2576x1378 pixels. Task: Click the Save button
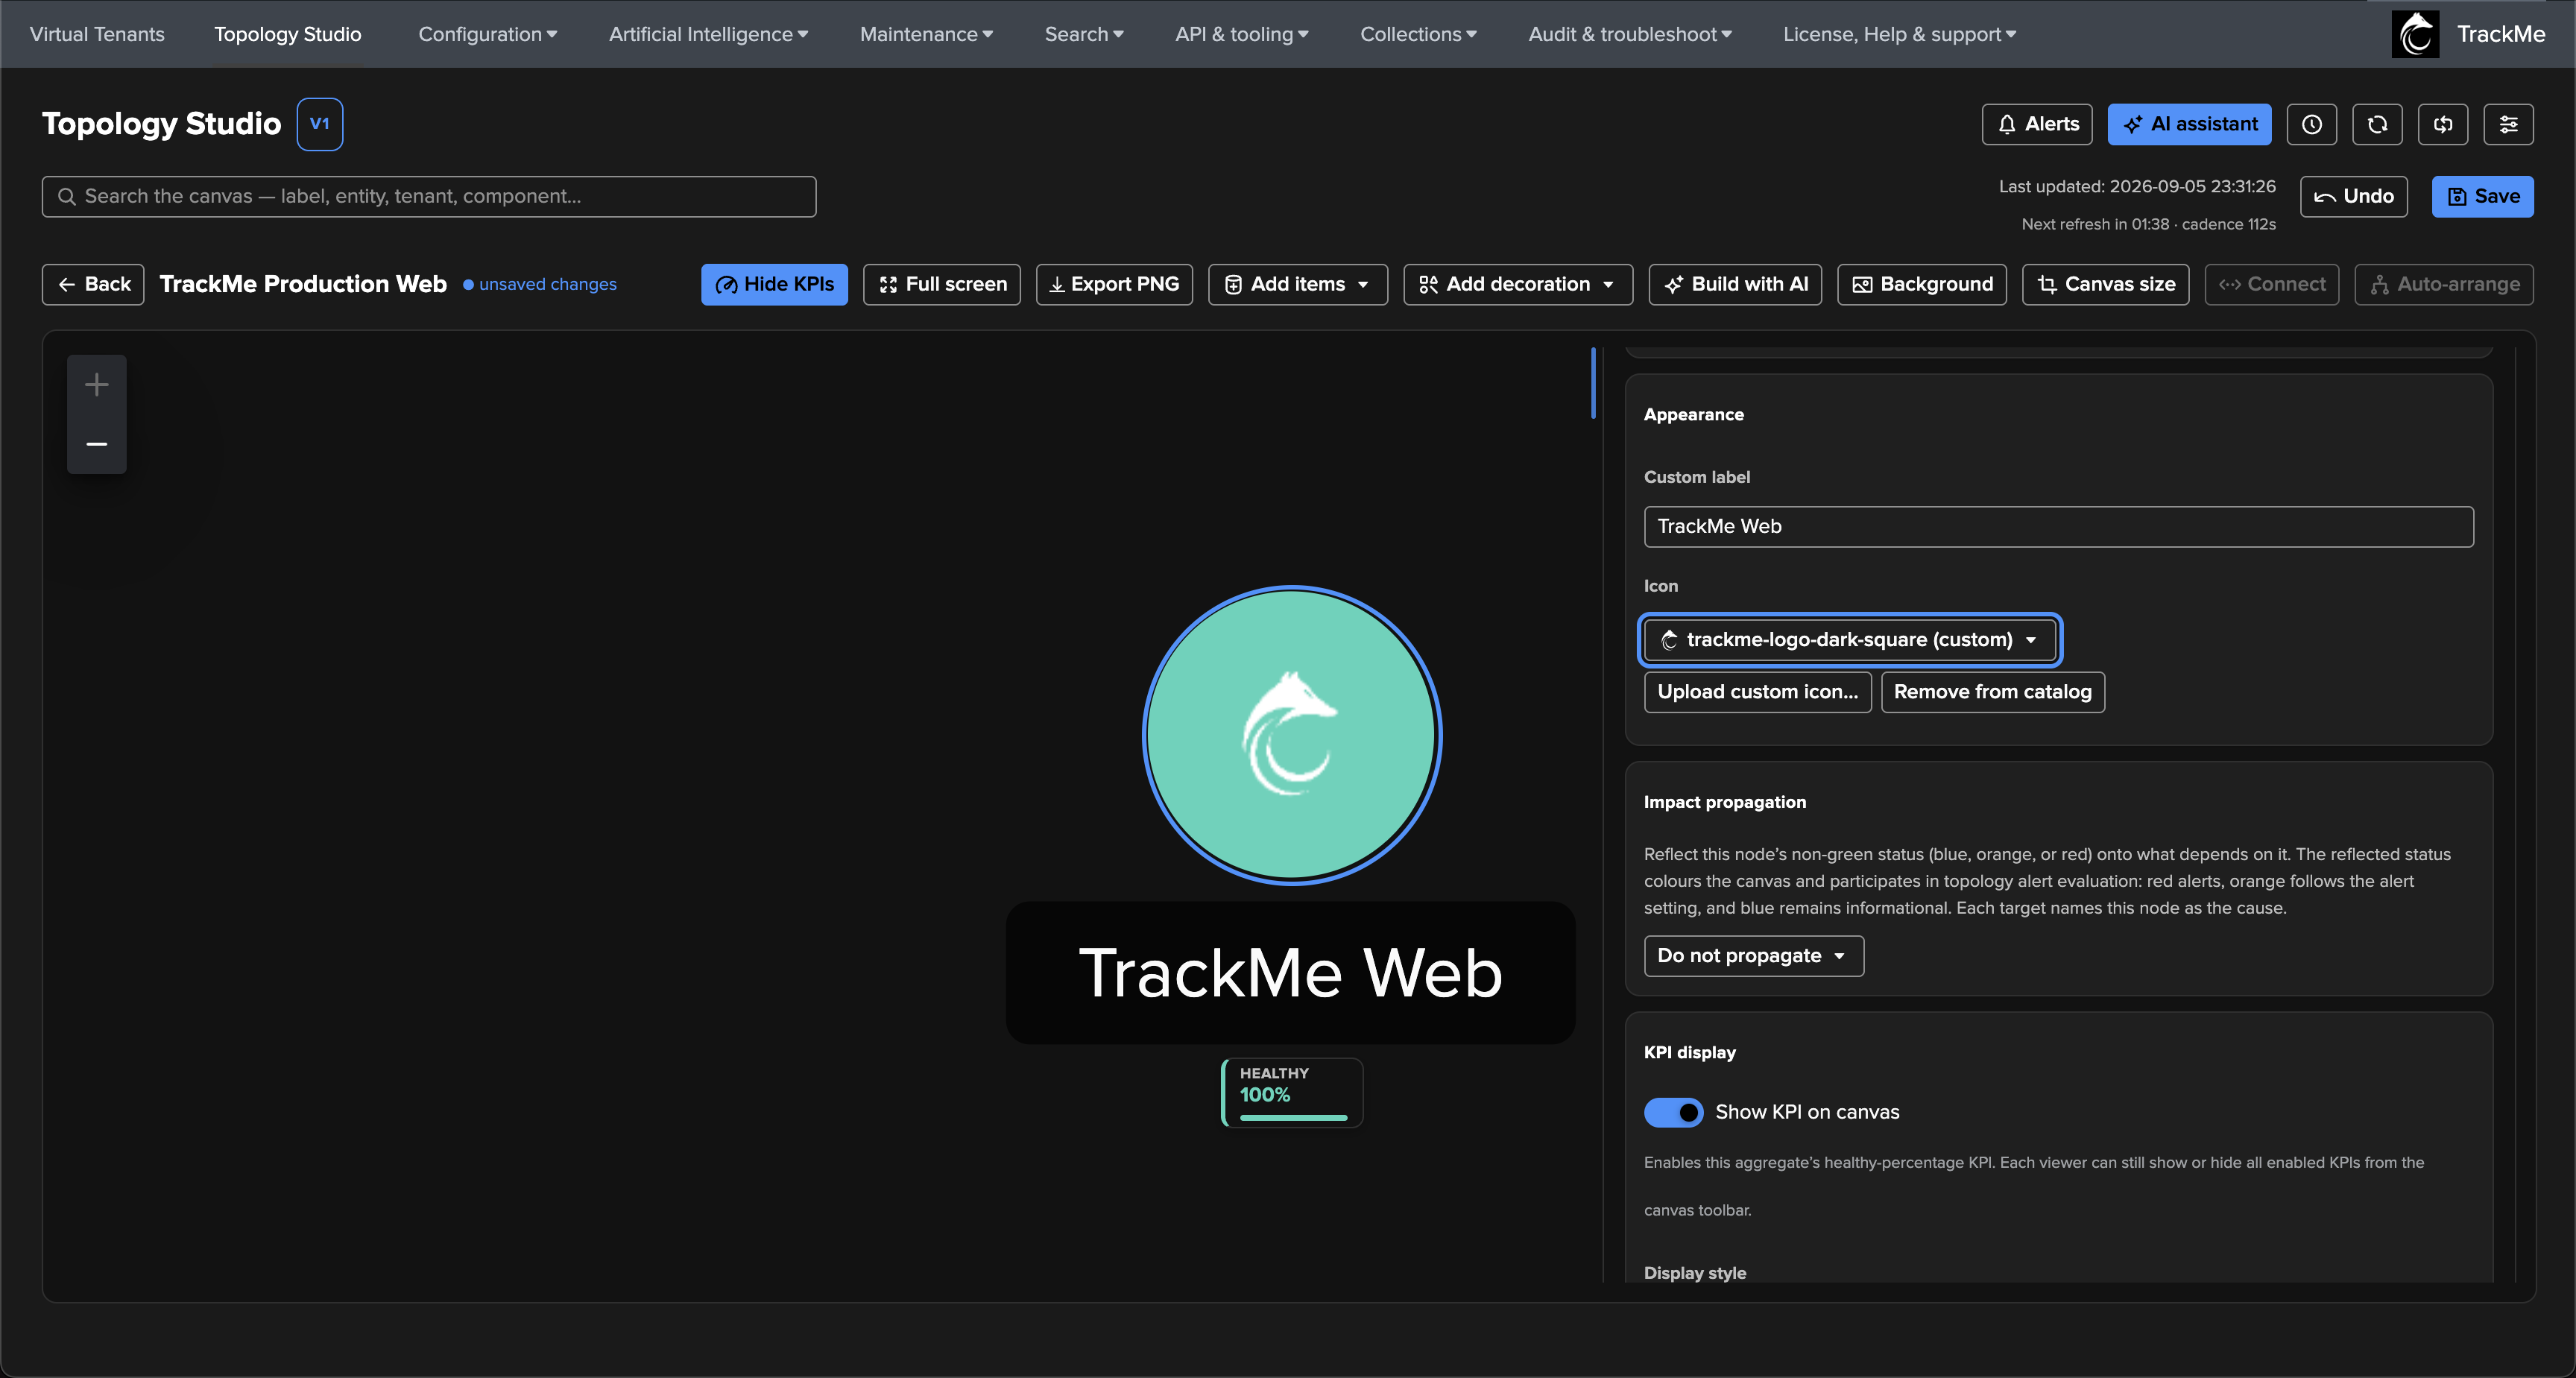[2482, 196]
